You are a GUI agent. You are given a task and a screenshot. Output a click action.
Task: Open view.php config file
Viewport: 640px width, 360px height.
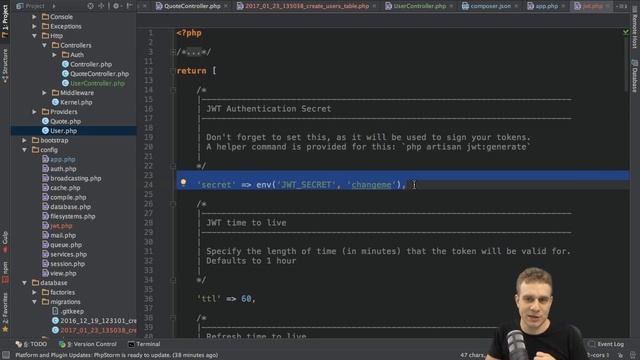tap(59, 273)
